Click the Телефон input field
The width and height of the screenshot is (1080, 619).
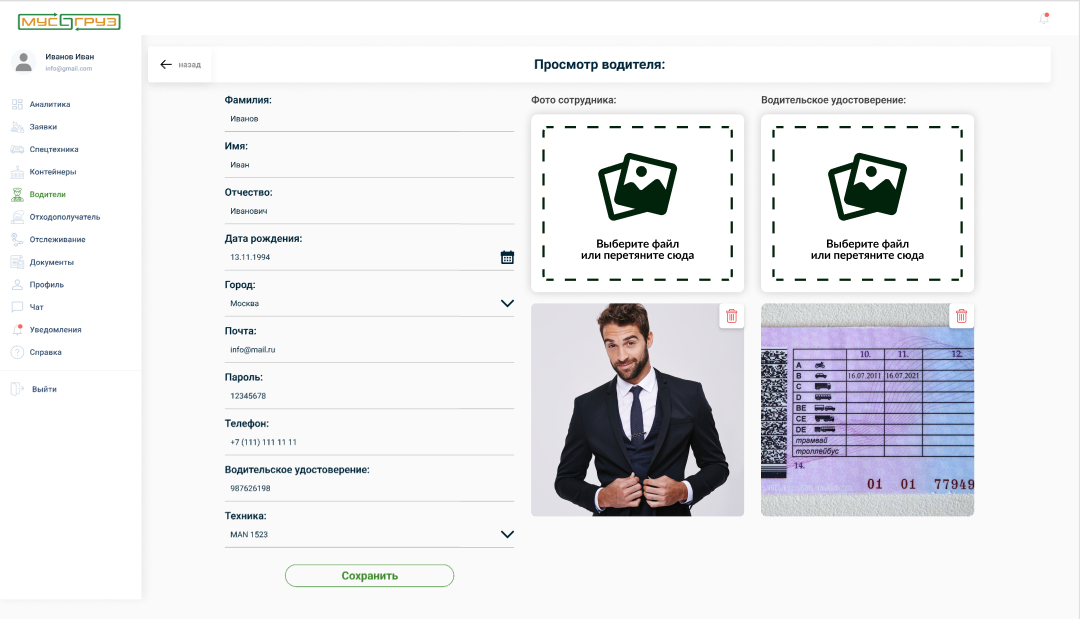369,442
